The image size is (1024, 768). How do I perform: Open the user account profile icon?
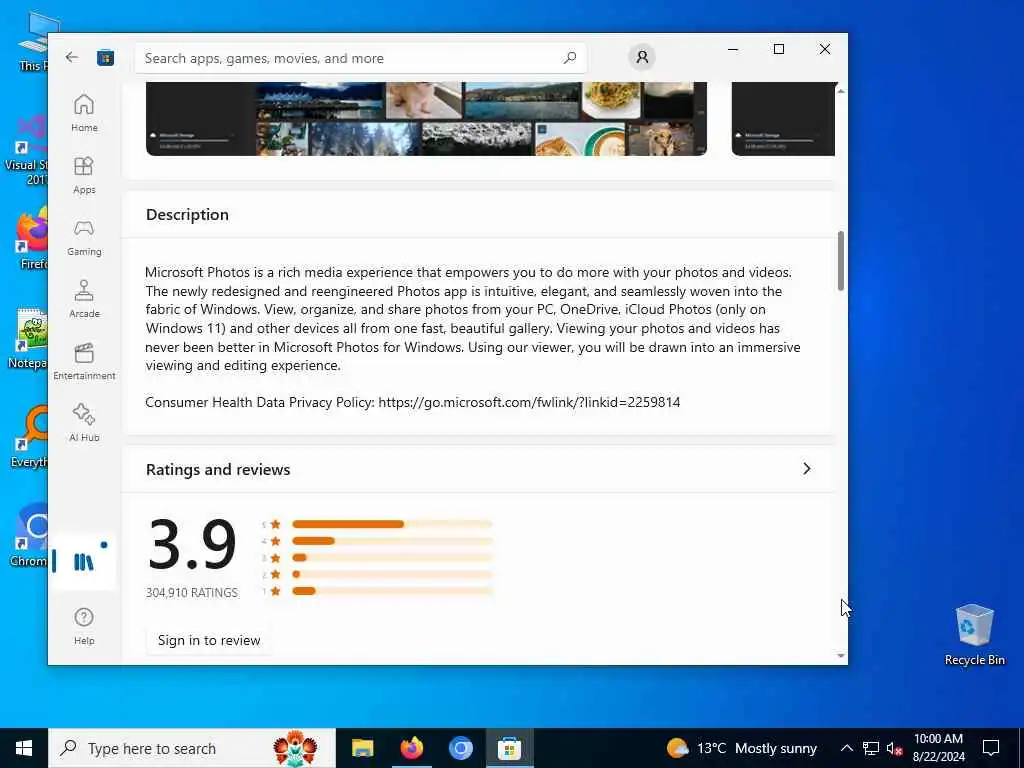pos(642,57)
